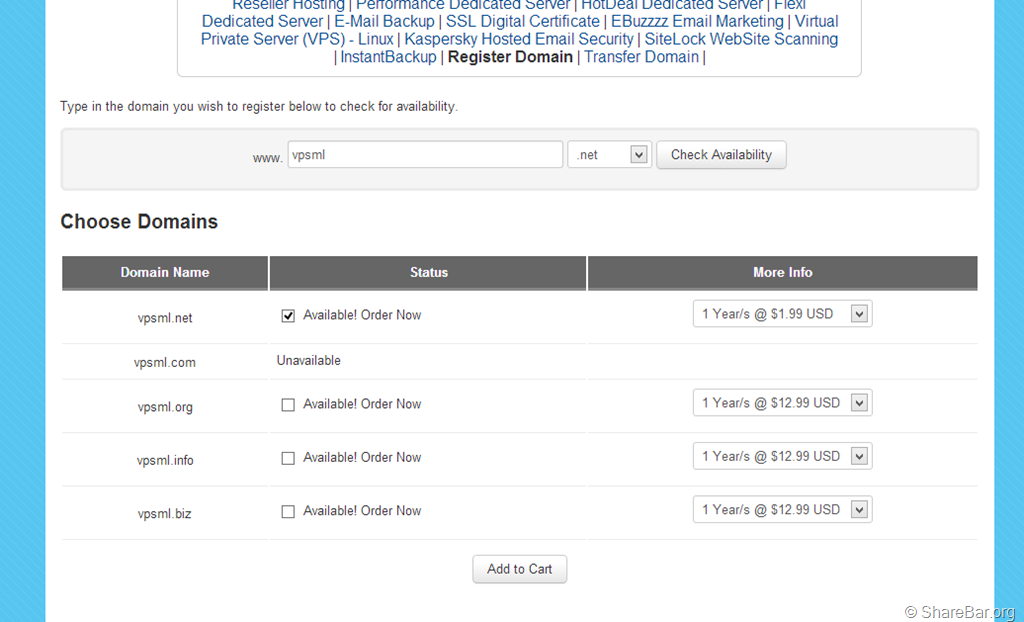
Task: Click the Check Availability button
Action: tap(721, 155)
